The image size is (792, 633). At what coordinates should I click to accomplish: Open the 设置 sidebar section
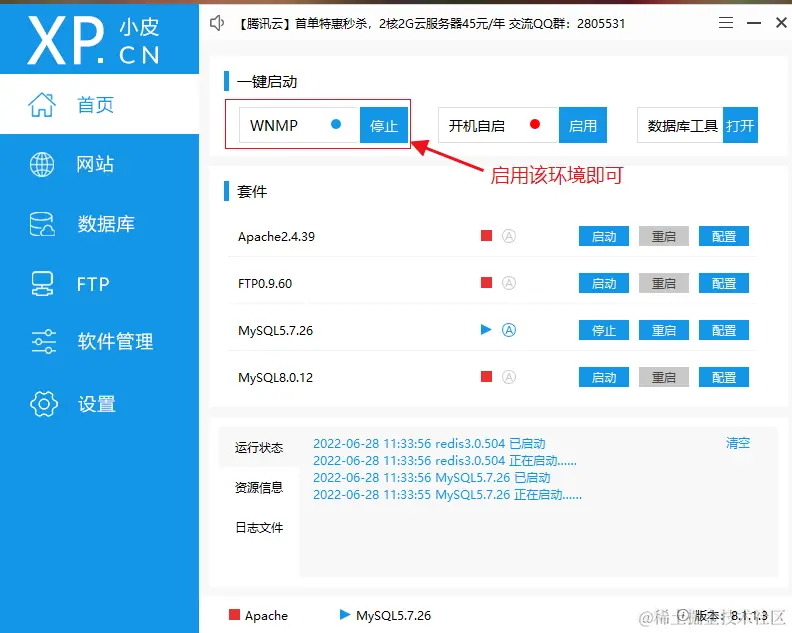coord(100,404)
